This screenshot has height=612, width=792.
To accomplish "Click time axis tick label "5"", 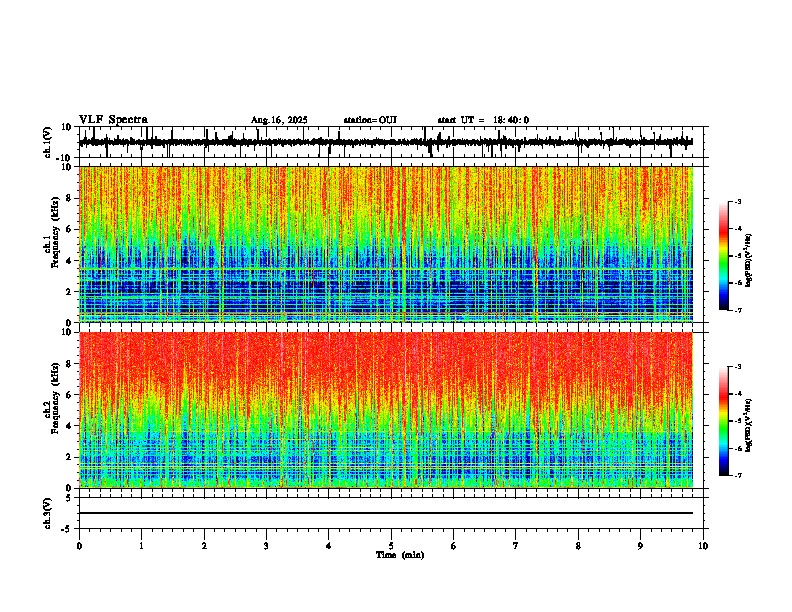I will coord(391,546).
